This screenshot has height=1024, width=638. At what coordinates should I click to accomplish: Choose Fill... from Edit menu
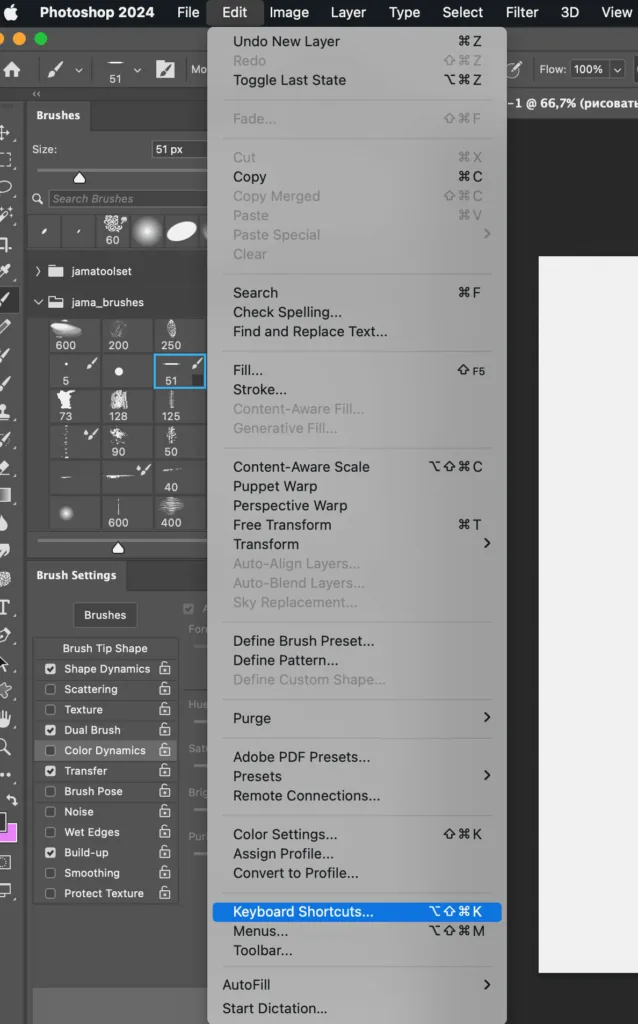coord(357,370)
